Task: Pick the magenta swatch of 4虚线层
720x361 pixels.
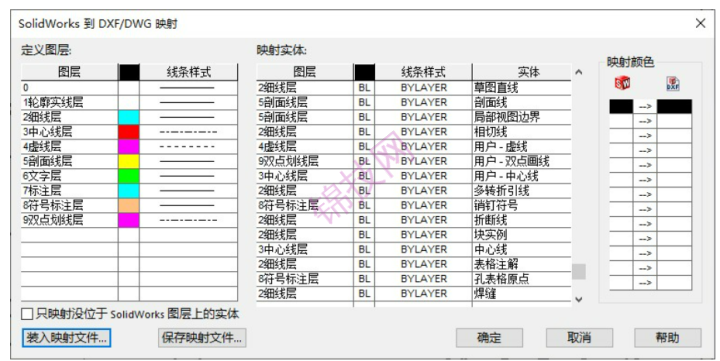Action: (129, 147)
